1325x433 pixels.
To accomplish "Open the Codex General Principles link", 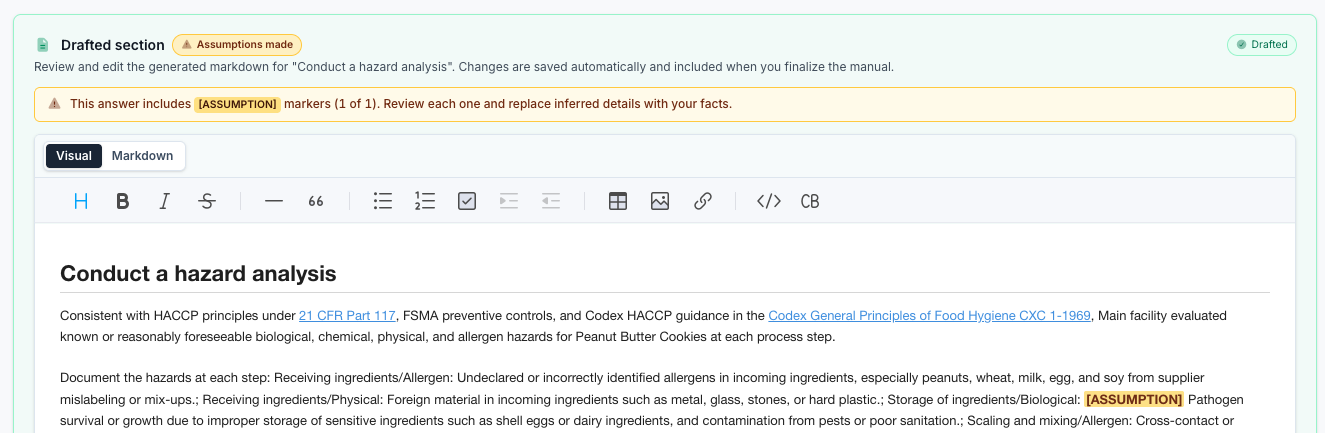I will tap(929, 316).
